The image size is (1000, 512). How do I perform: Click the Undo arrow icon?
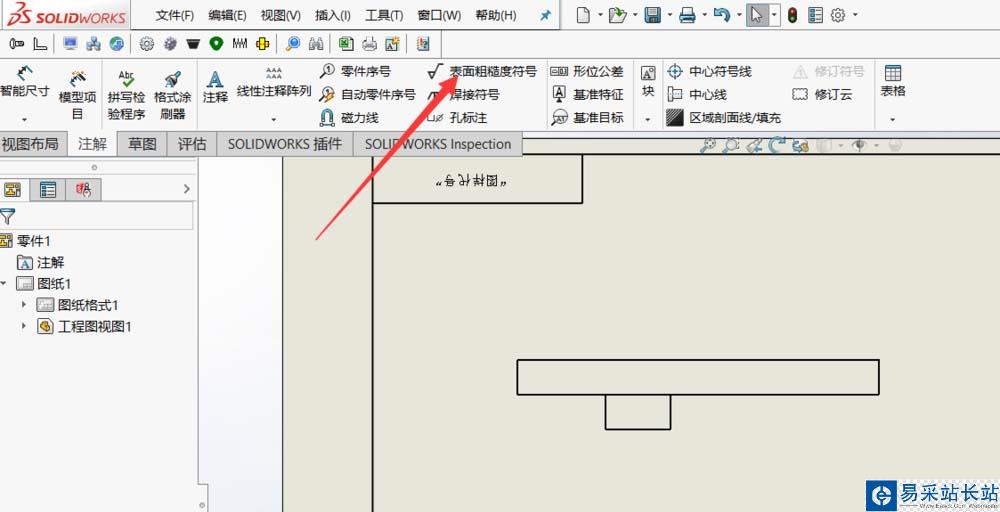(721, 15)
